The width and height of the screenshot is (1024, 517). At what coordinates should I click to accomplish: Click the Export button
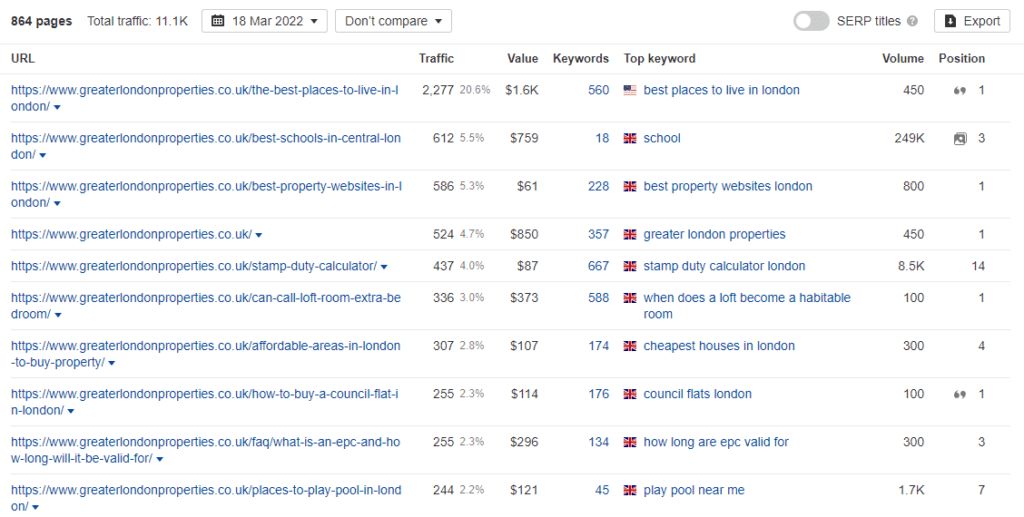972,21
